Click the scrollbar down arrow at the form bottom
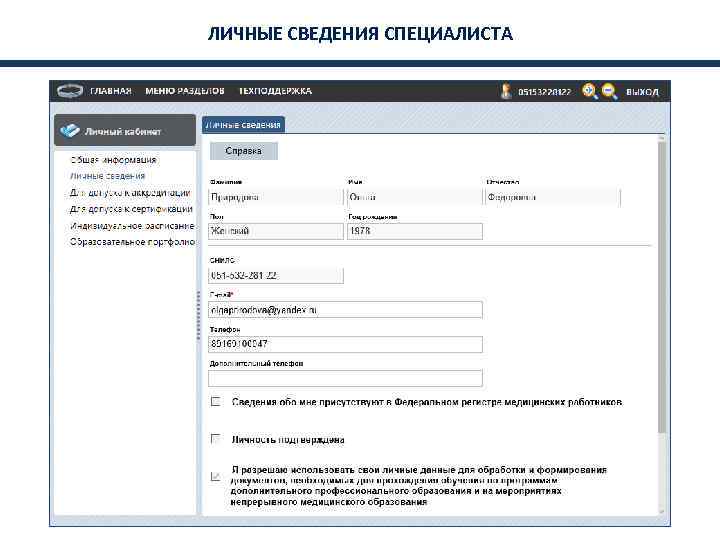The height and width of the screenshot is (540, 720). coord(661,512)
